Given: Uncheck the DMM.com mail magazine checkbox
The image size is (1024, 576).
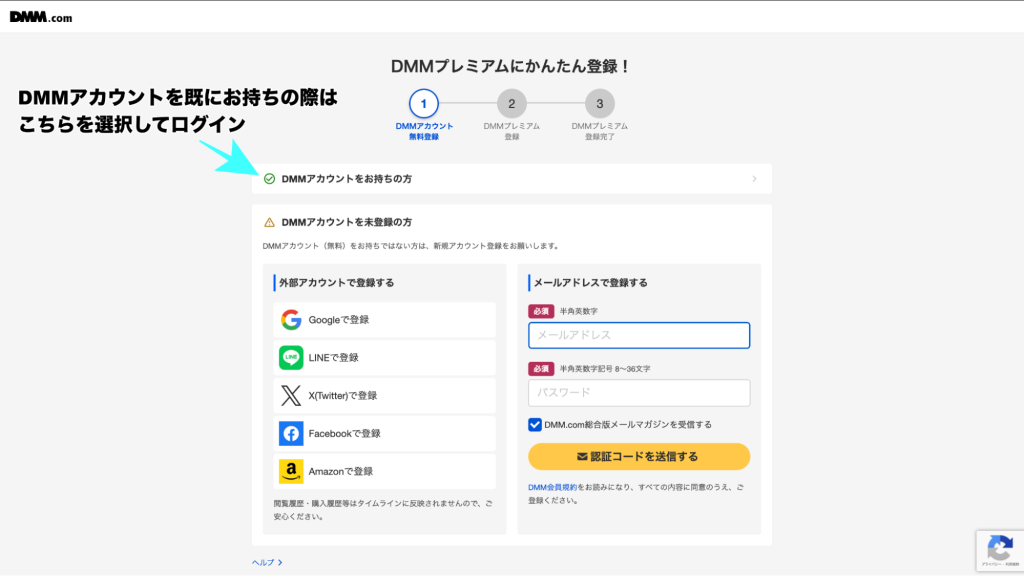Looking at the screenshot, I should click(x=535, y=425).
